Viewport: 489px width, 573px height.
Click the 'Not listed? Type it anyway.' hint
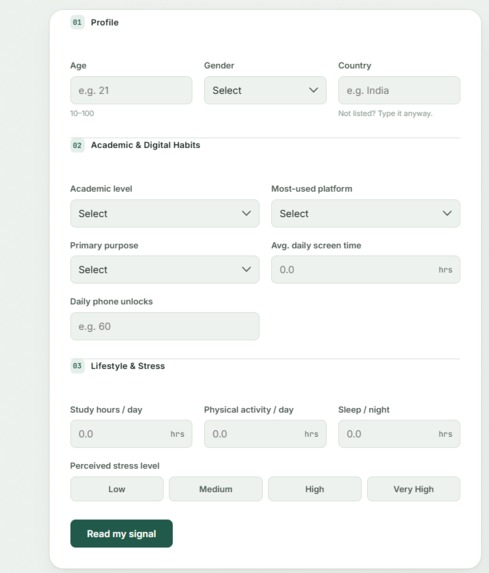[385, 113]
